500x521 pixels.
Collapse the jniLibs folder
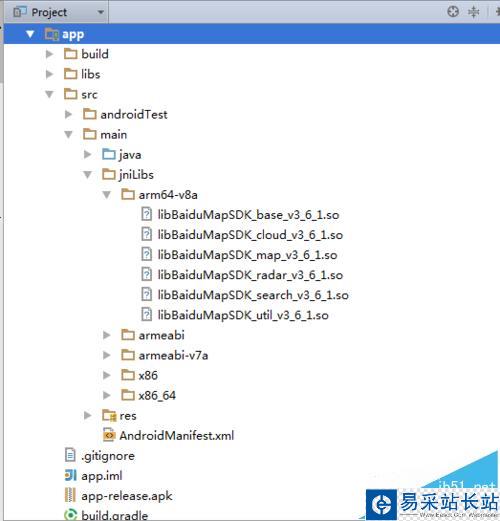point(88,175)
